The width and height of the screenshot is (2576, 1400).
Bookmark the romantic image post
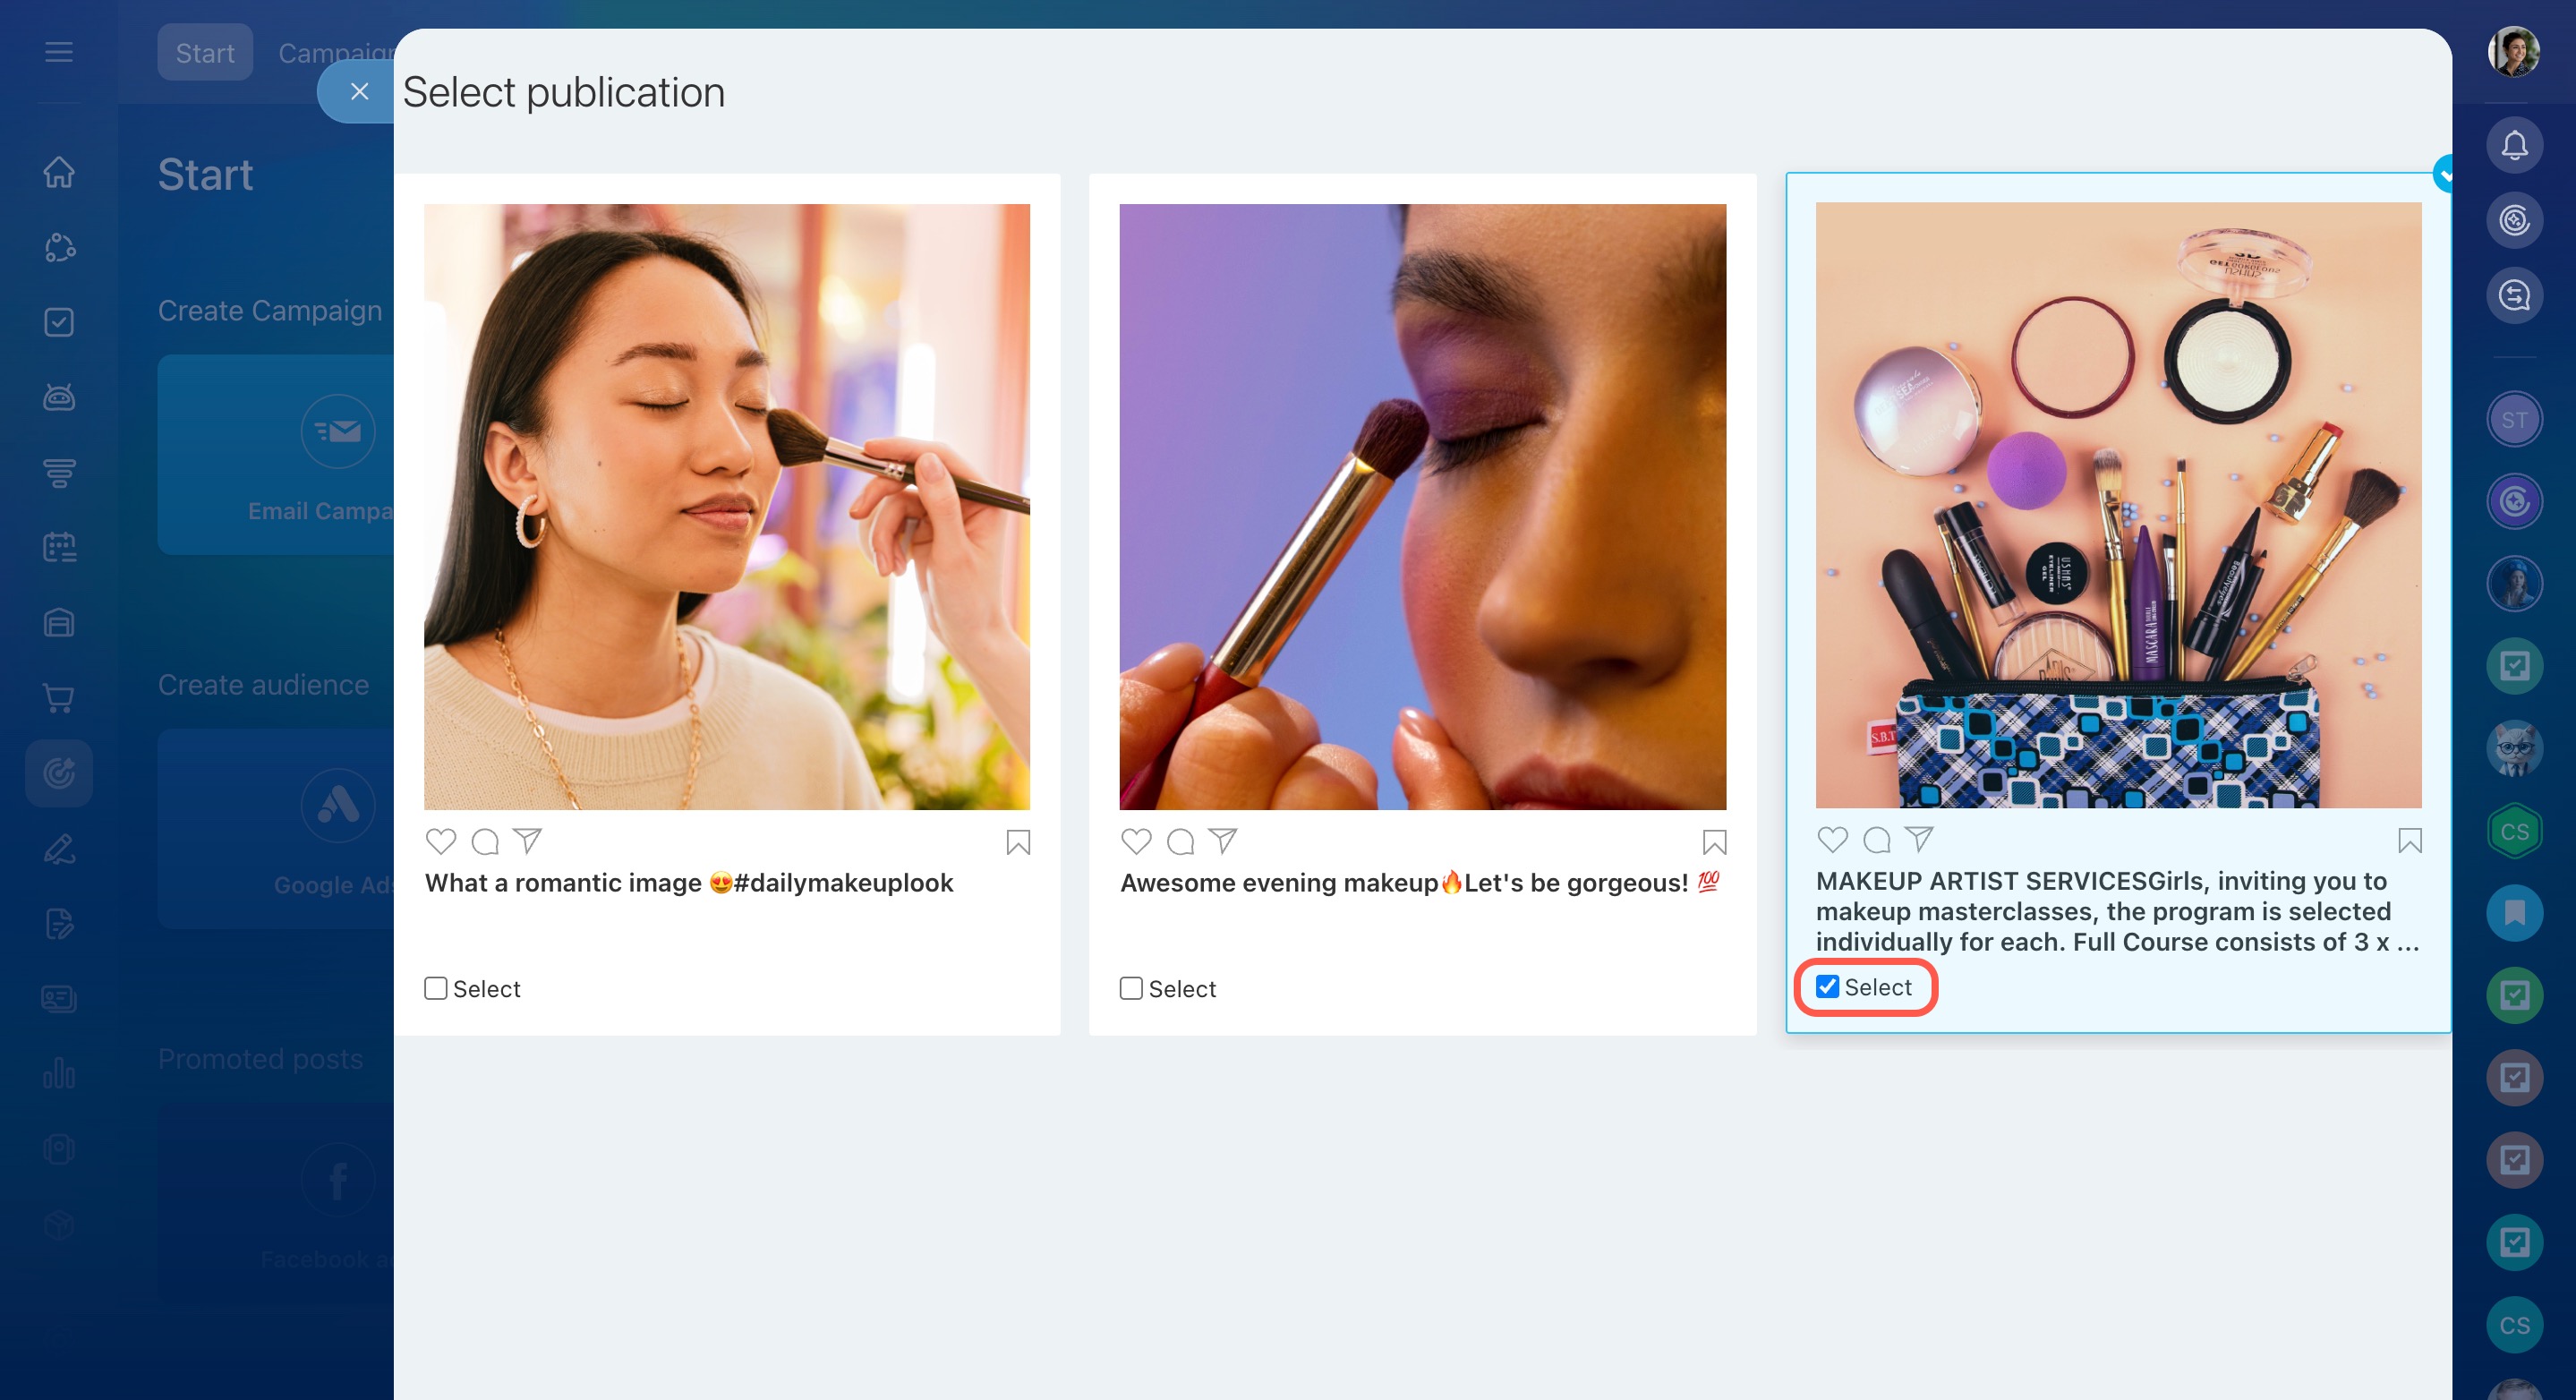coord(1017,842)
